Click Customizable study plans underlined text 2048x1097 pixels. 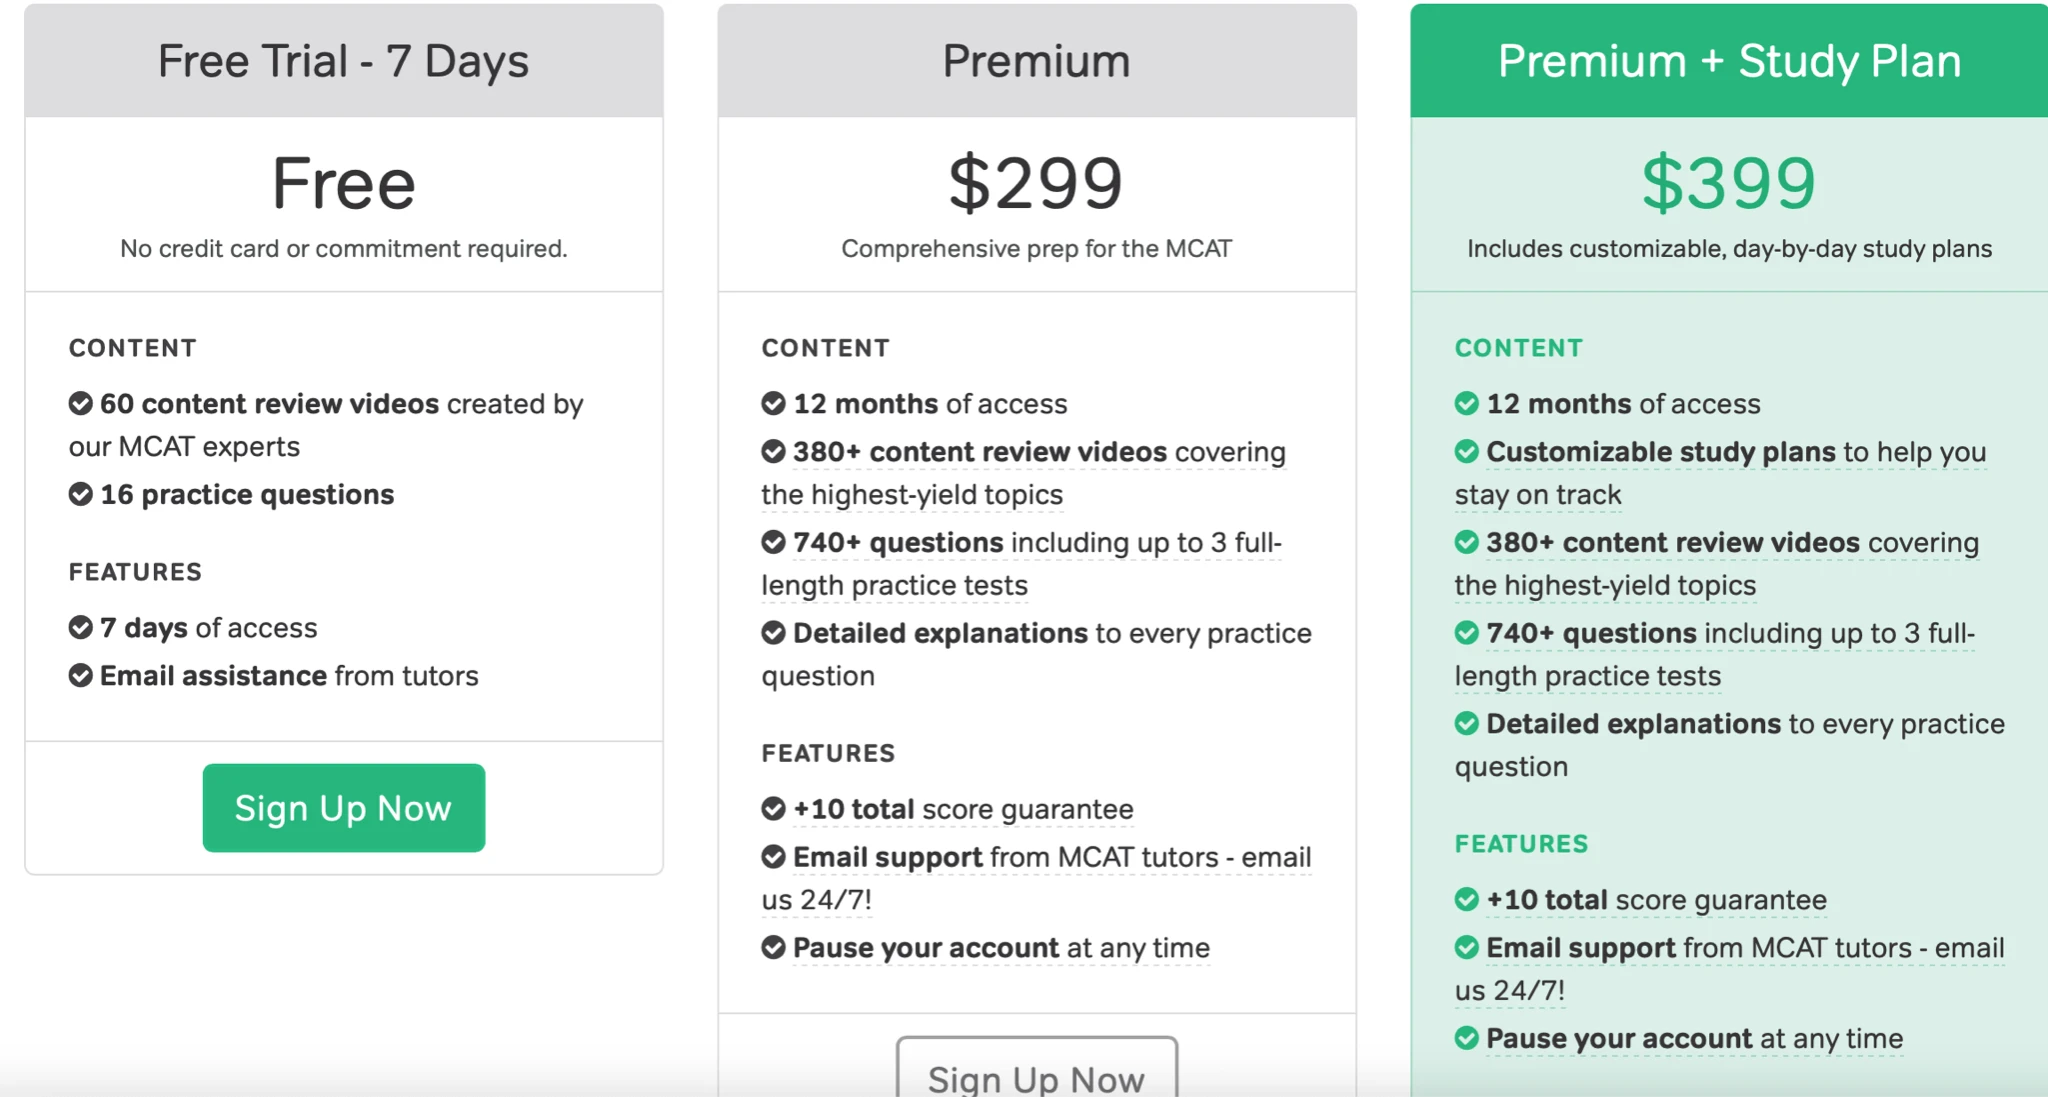(x=1661, y=452)
